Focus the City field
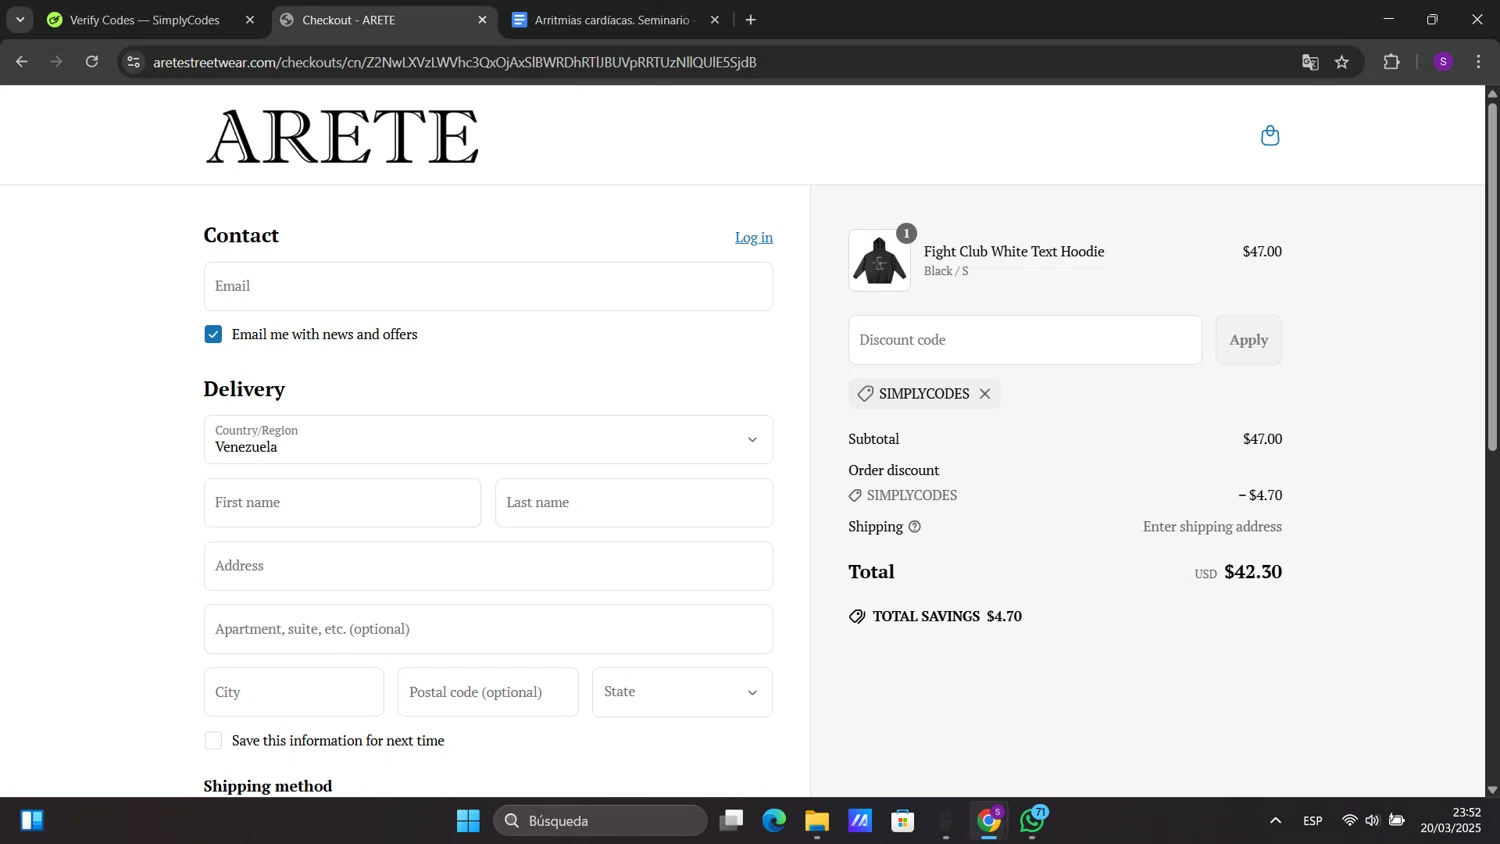The height and width of the screenshot is (844, 1500). point(294,692)
